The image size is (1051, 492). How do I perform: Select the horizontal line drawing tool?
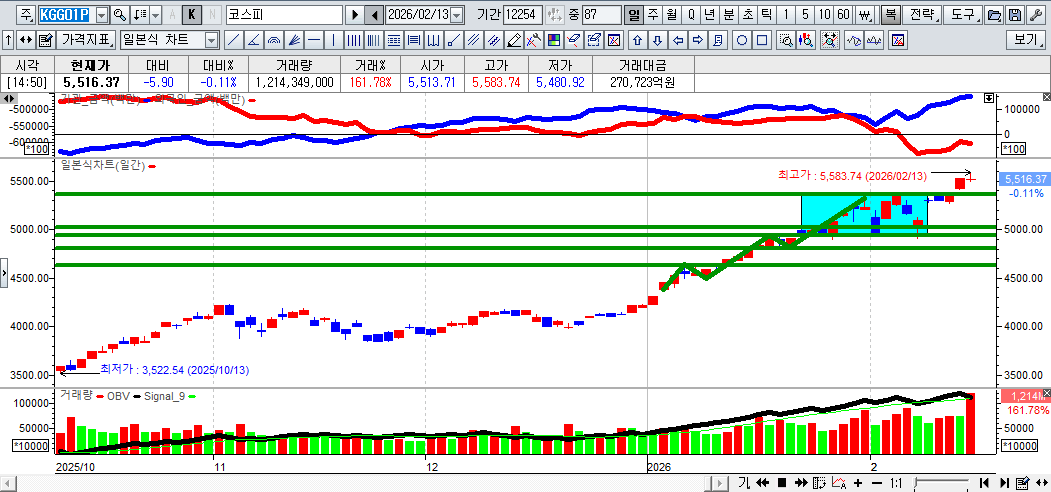pyautogui.click(x=314, y=40)
